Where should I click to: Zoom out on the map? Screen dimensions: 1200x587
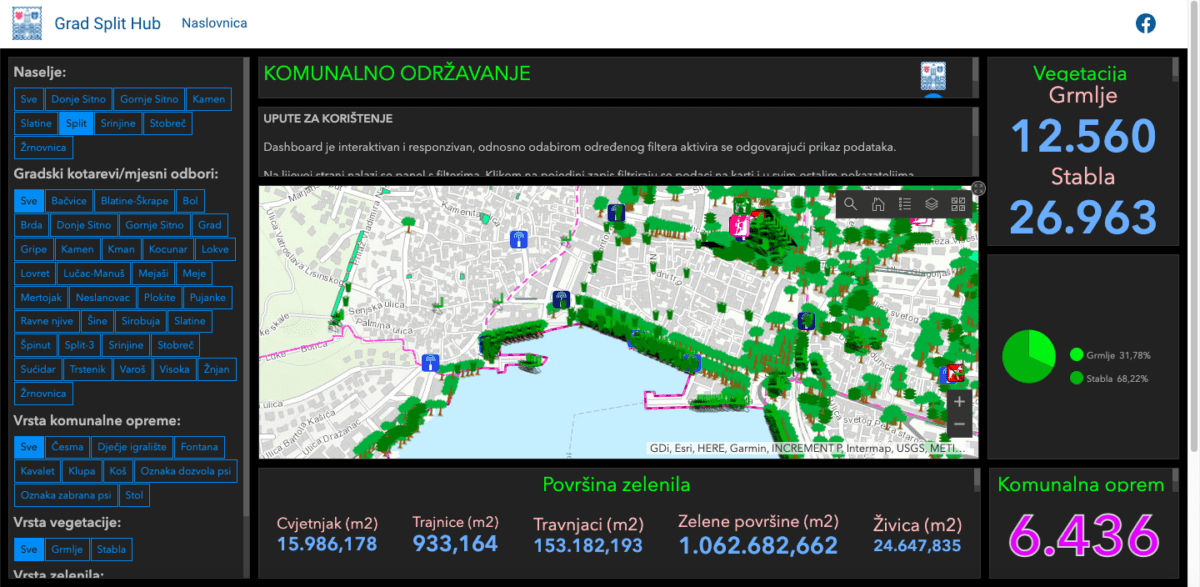pos(959,425)
